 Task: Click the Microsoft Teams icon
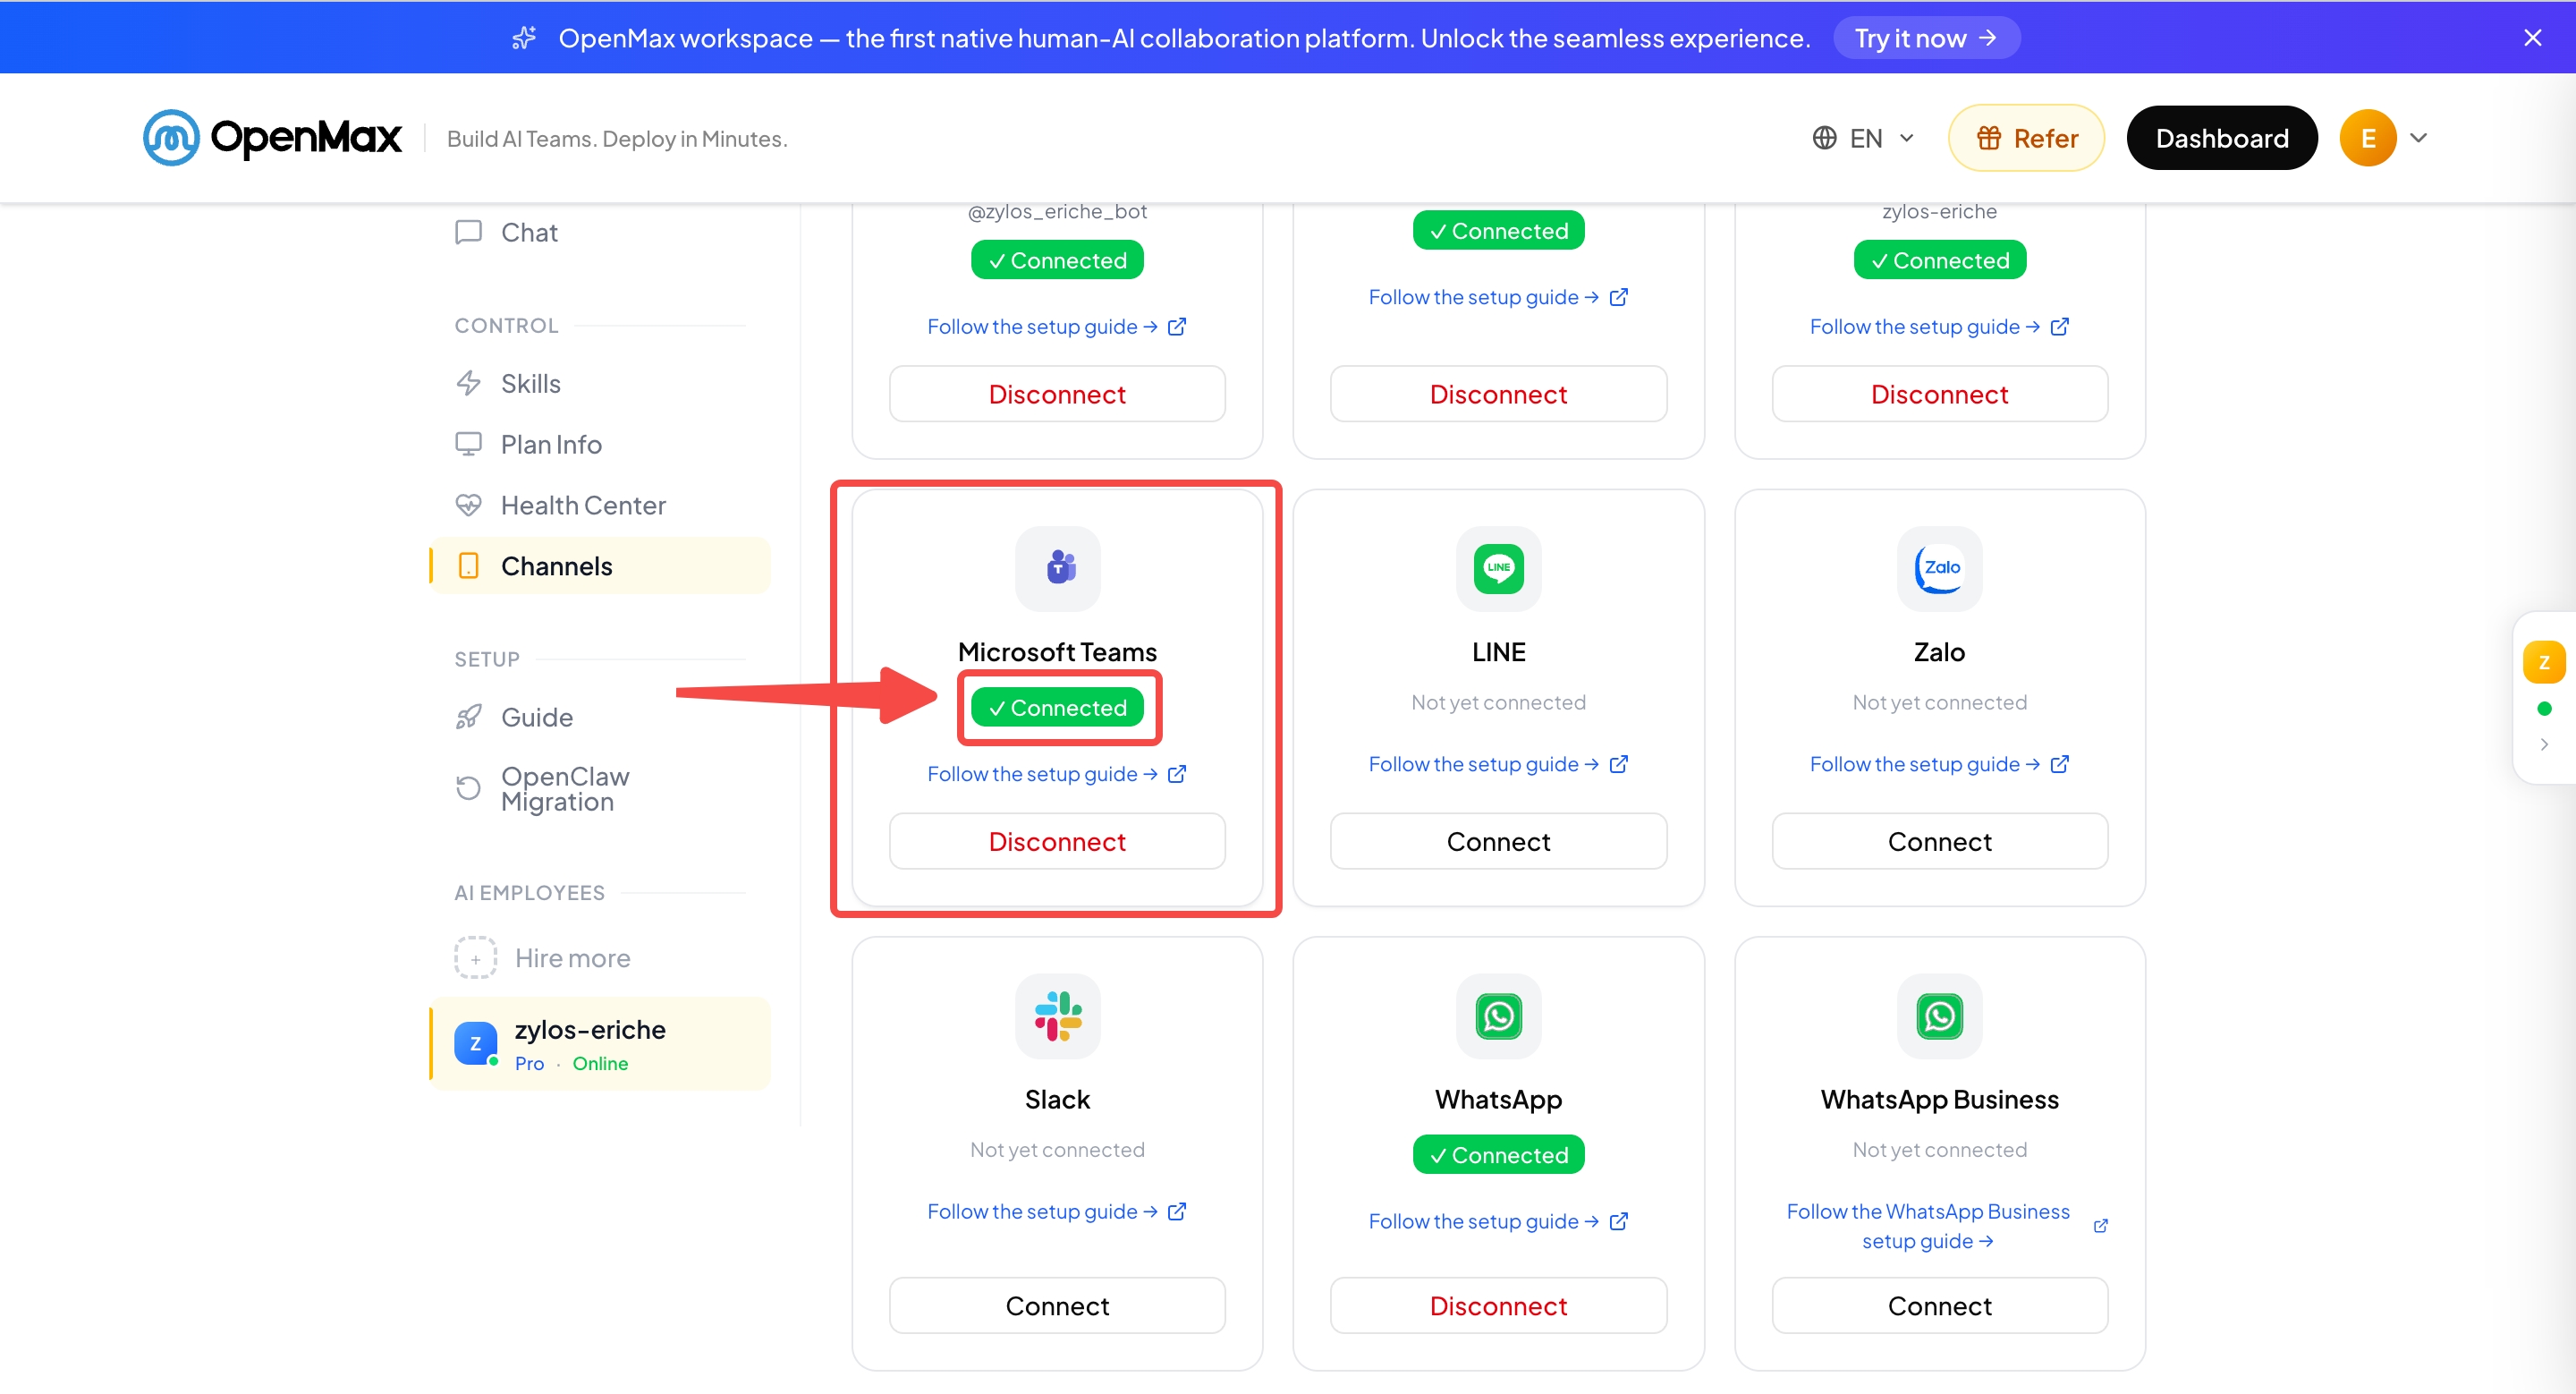pos(1057,568)
